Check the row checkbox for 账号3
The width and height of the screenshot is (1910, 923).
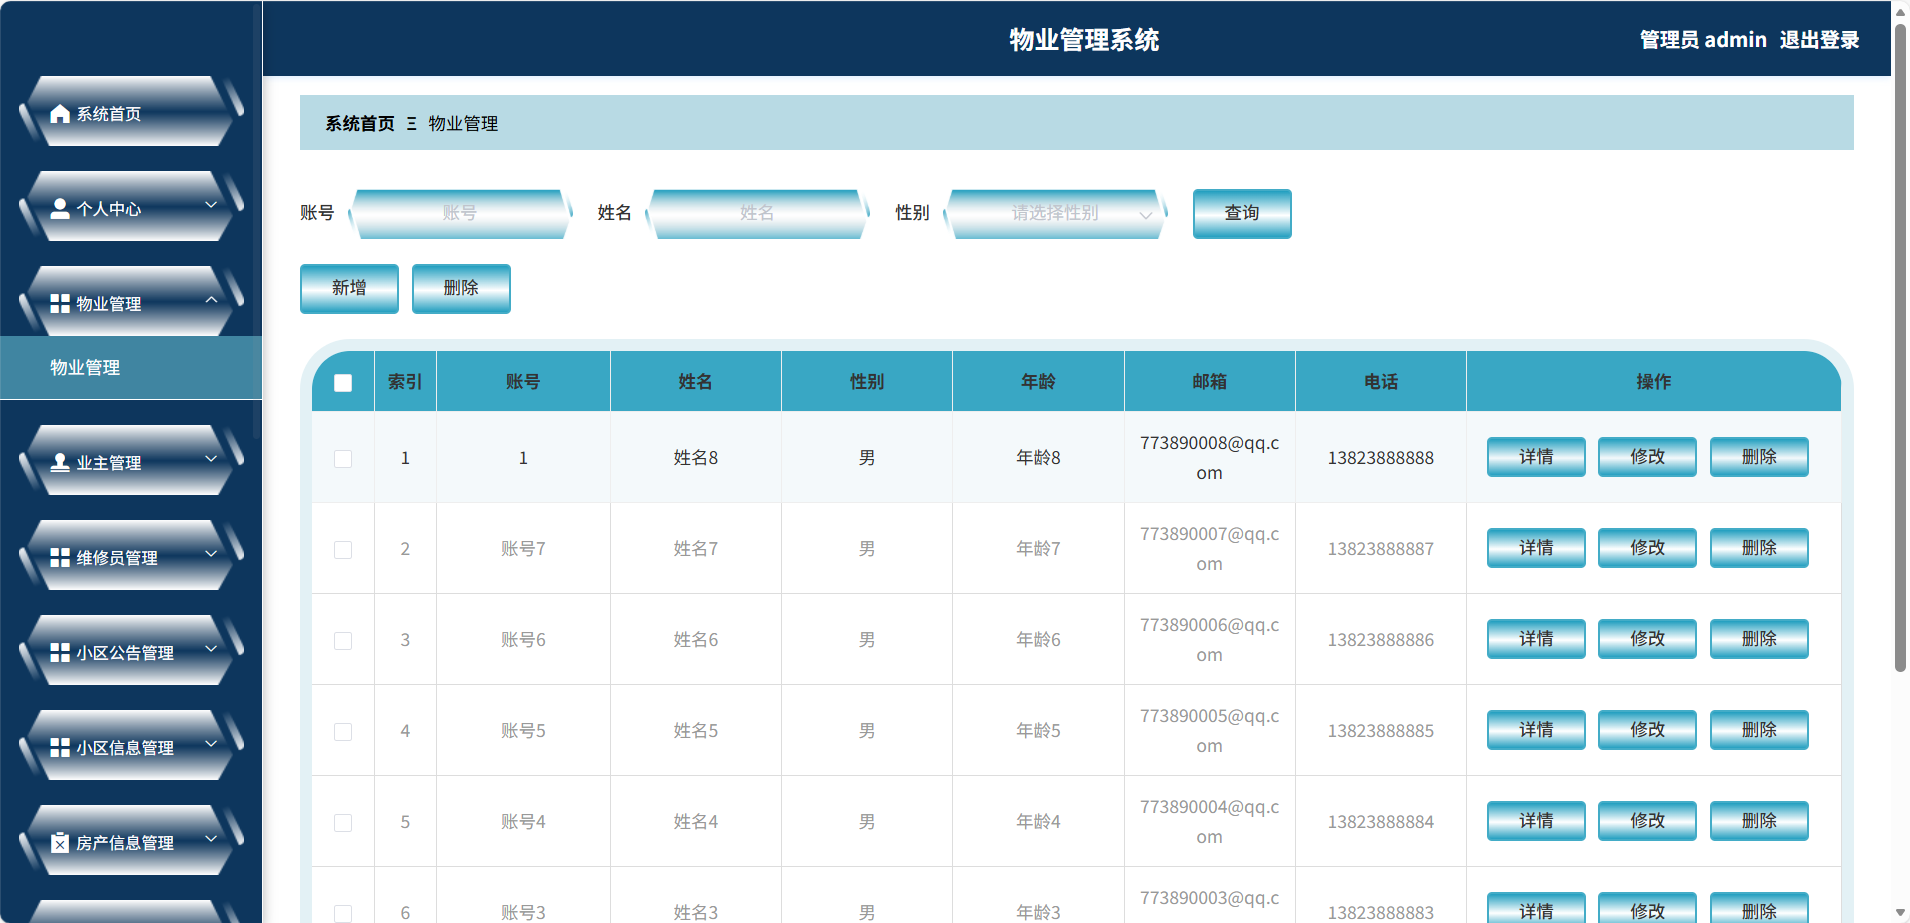[343, 913]
